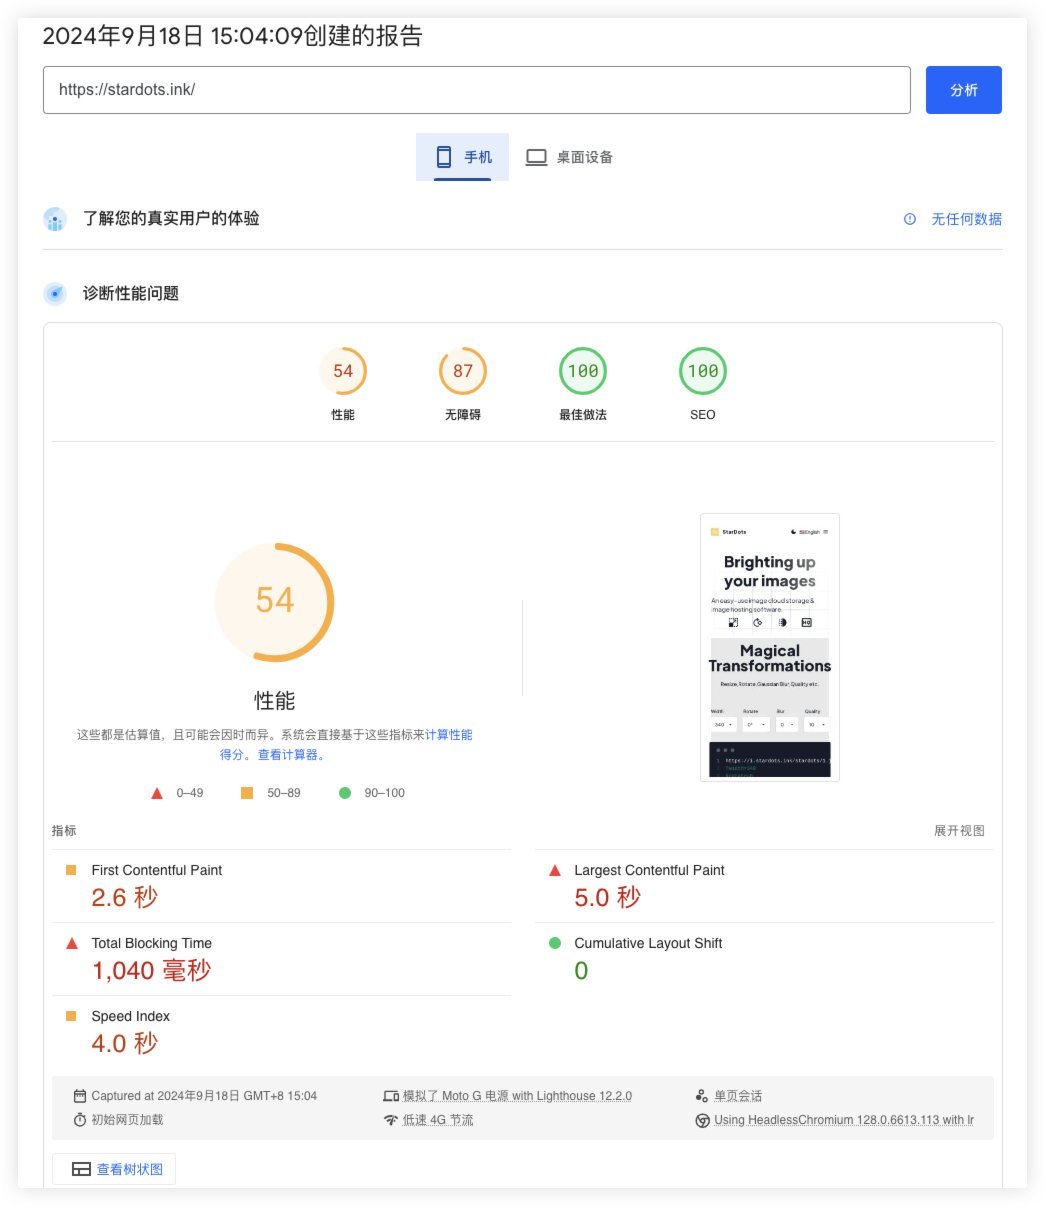Switch to the 桌面设备 tab
This screenshot has width=1045, height=1206.
[570, 156]
